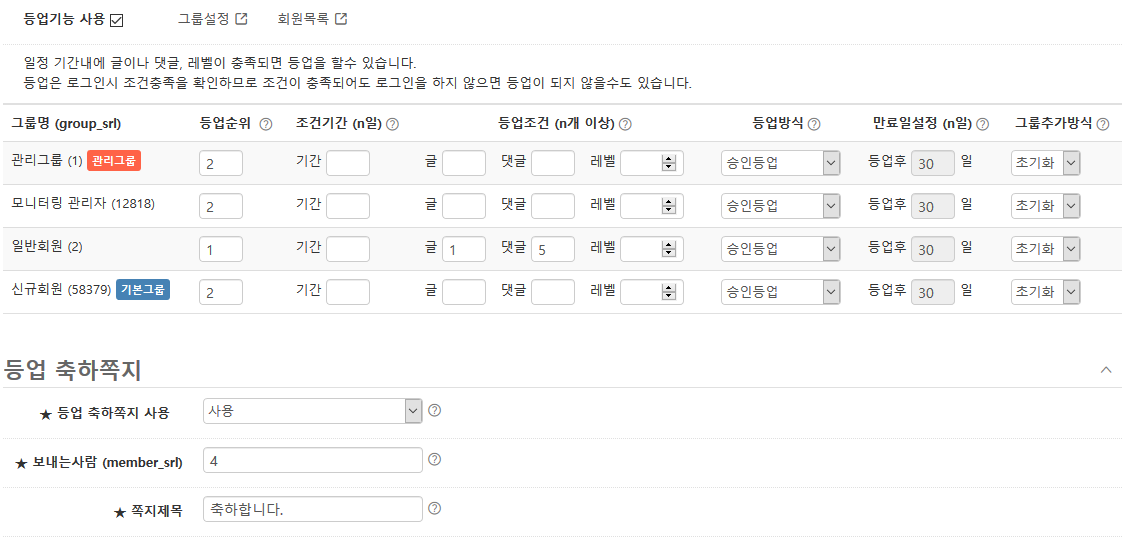Toggle the 등업기능 사용 checkbox

point(117,20)
